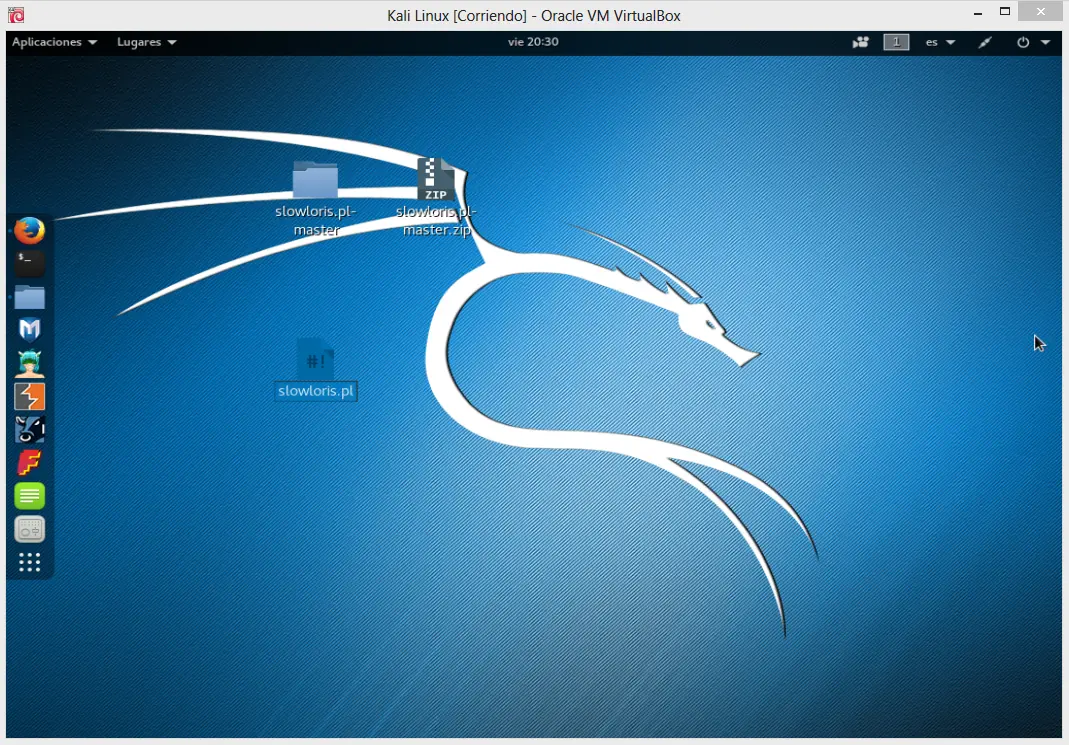Click the pen tool tray icon
This screenshot has width=1069, height=745.
point(985,42)
